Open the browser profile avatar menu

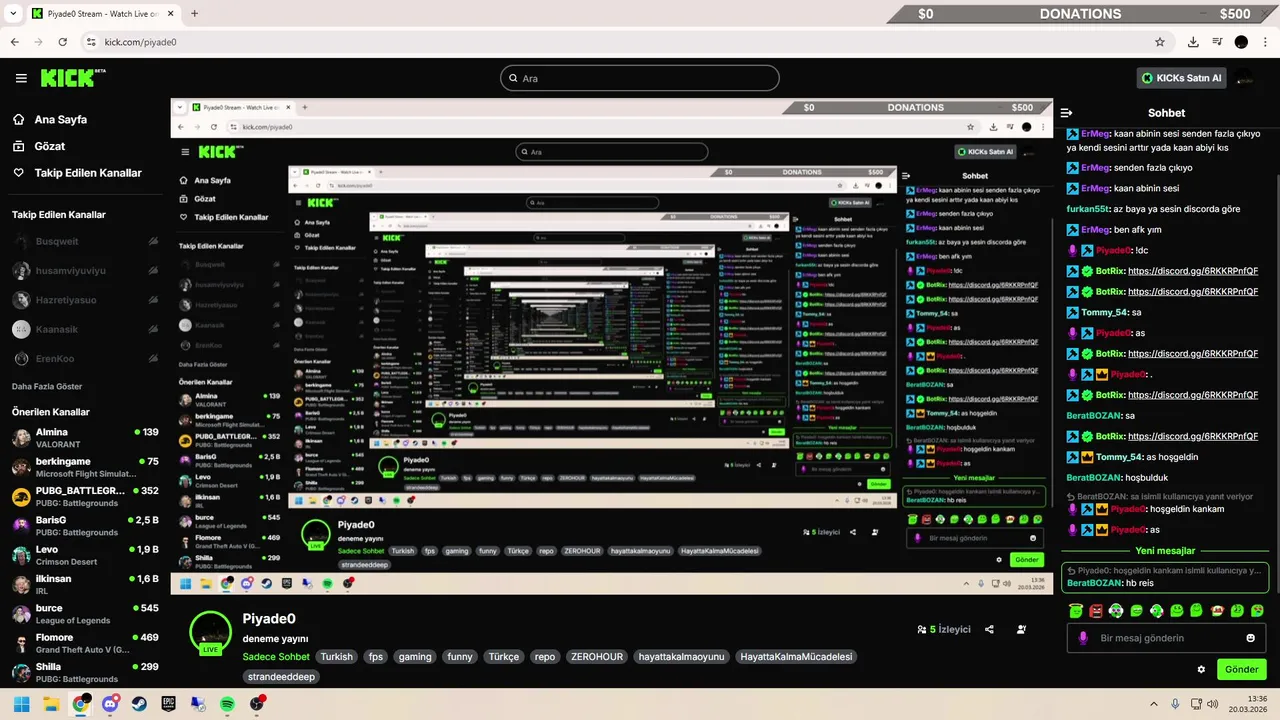(1241, 42)
